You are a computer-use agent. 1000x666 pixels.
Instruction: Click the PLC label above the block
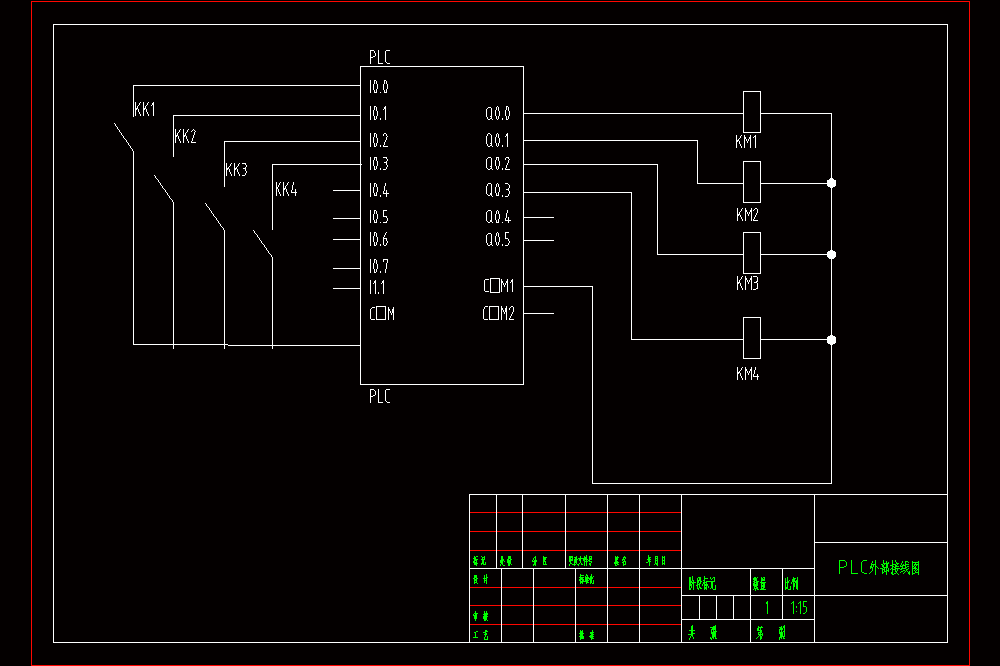click(x=379, y=57)
